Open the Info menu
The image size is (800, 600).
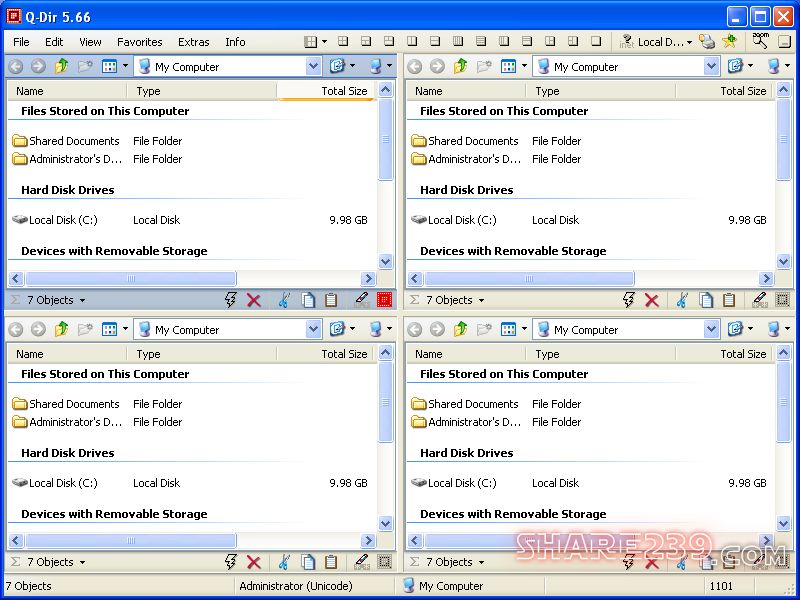click(x=235, y=42)
